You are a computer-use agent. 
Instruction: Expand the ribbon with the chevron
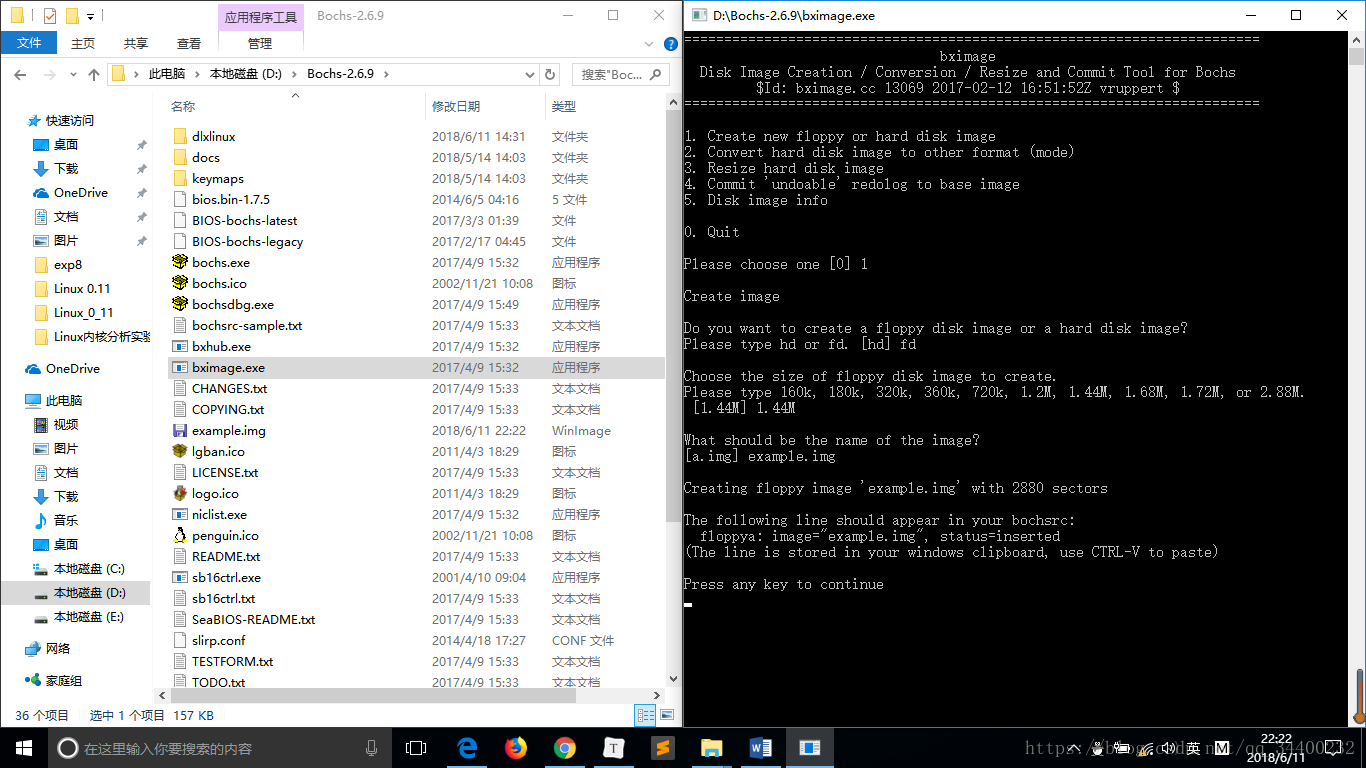[x=650, y=43]
